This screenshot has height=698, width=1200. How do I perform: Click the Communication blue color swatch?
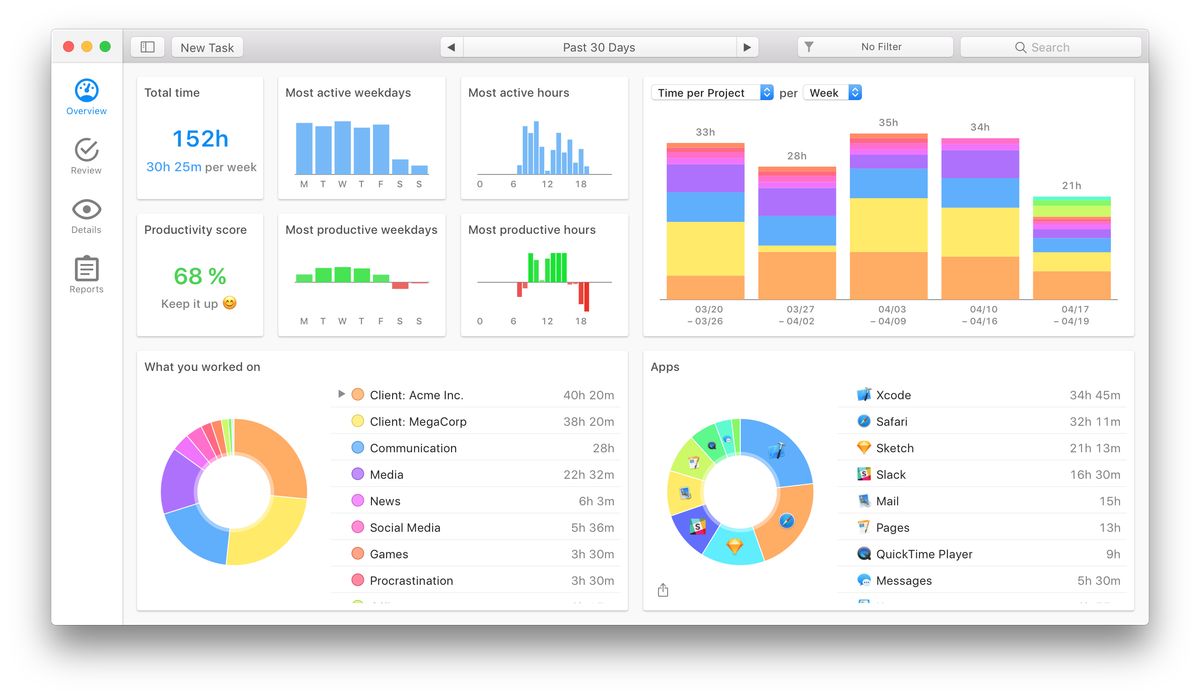pos(357,448)
